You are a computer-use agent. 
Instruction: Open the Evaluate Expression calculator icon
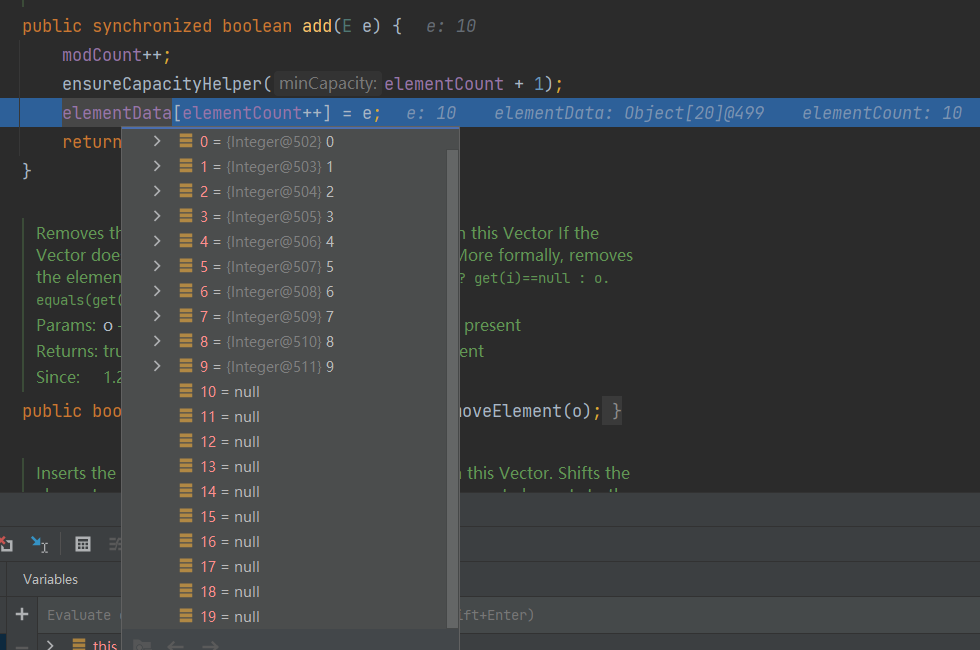pyautogui.click(x=83, y=543)
